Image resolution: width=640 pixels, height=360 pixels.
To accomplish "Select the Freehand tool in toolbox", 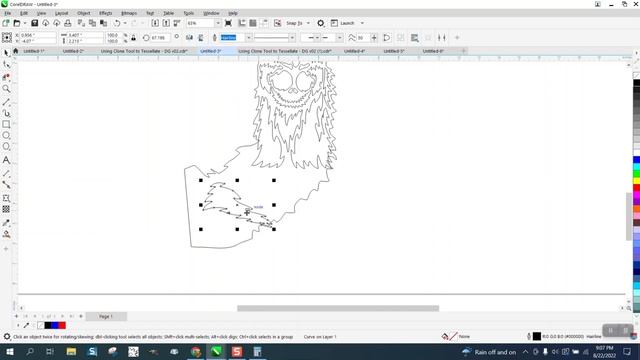I will pos(6,102).
